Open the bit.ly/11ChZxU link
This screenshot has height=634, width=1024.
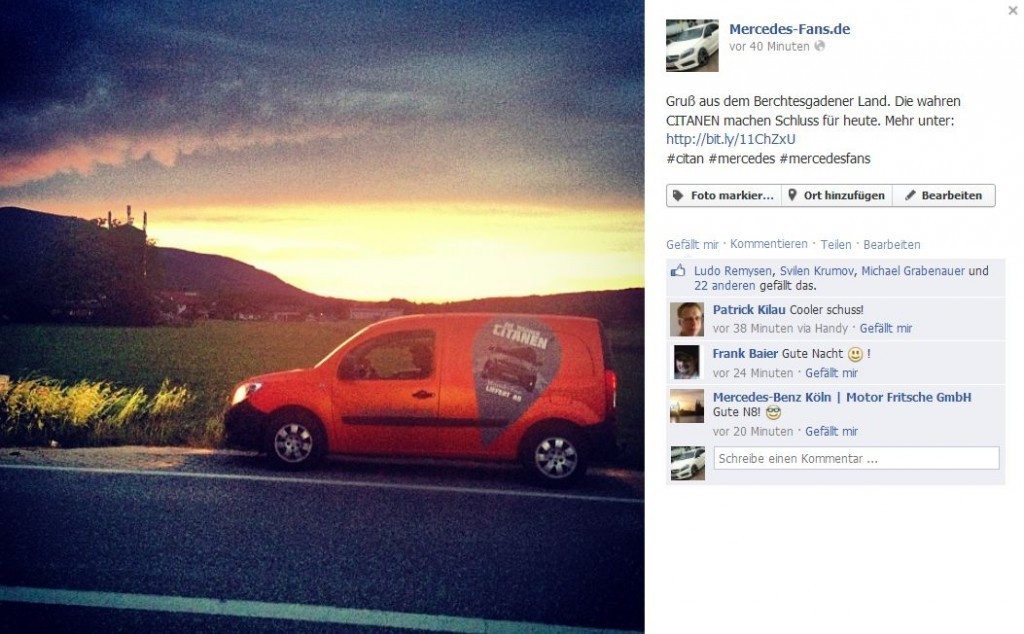click(731, 139)
